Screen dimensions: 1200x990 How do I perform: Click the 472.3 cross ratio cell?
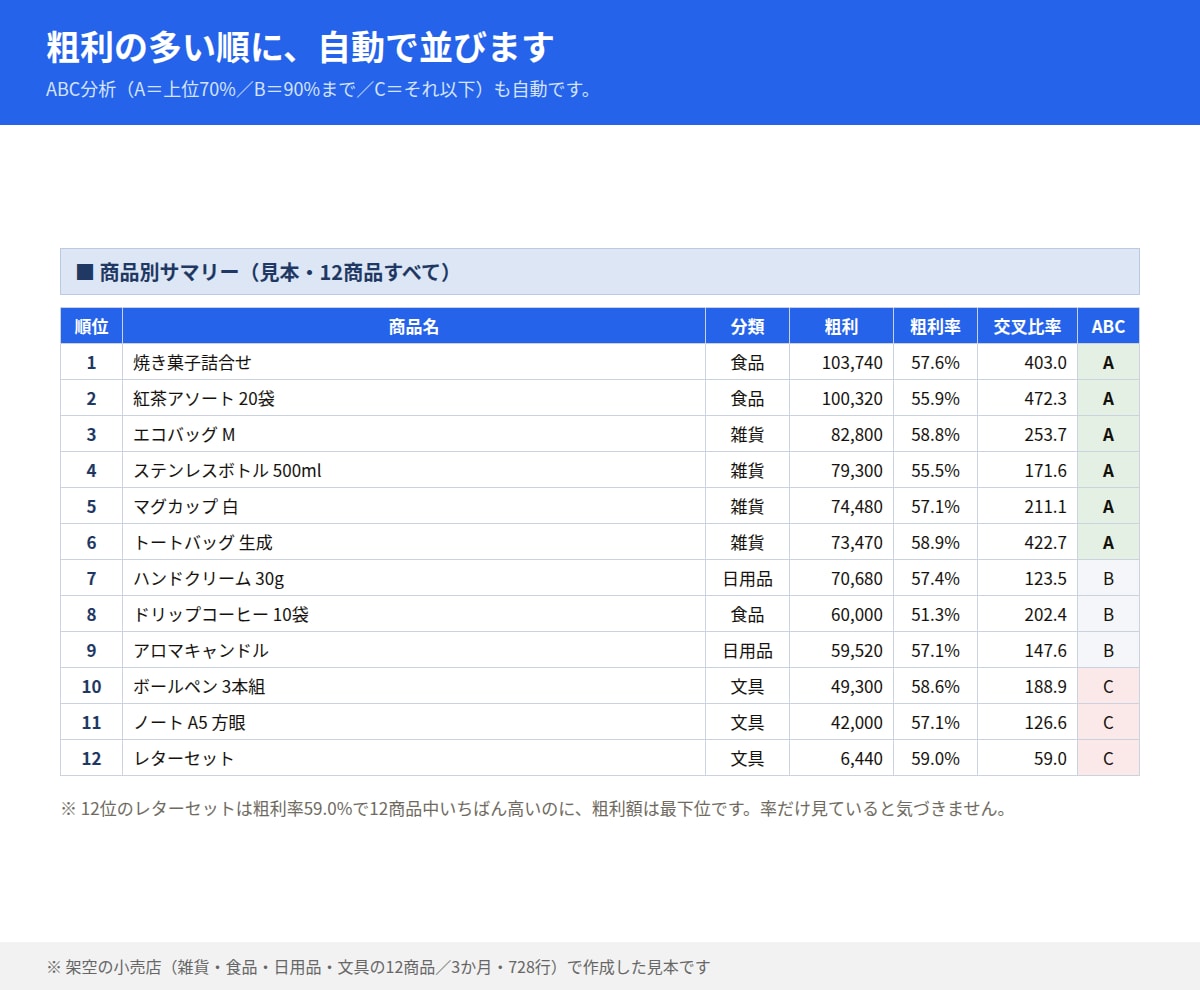pos(1028,398)
